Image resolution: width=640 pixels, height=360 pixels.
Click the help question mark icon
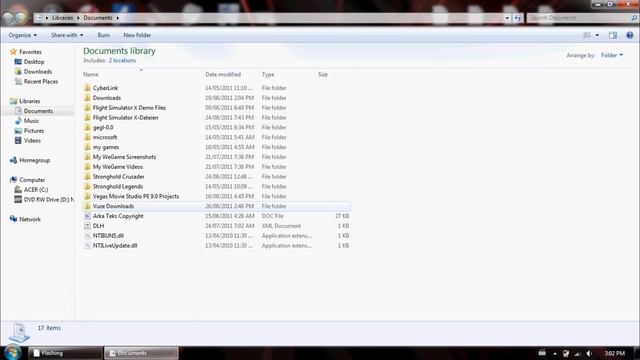click(x=629, y=35)
